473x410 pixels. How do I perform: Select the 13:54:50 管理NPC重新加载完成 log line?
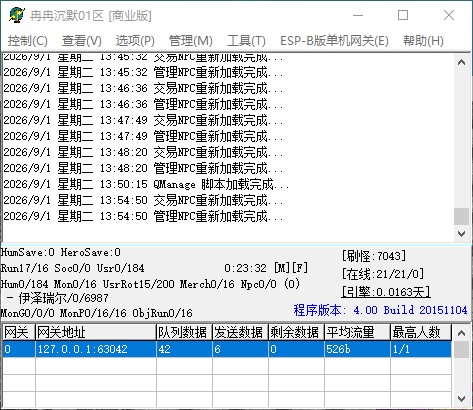[x=143, y=216]
